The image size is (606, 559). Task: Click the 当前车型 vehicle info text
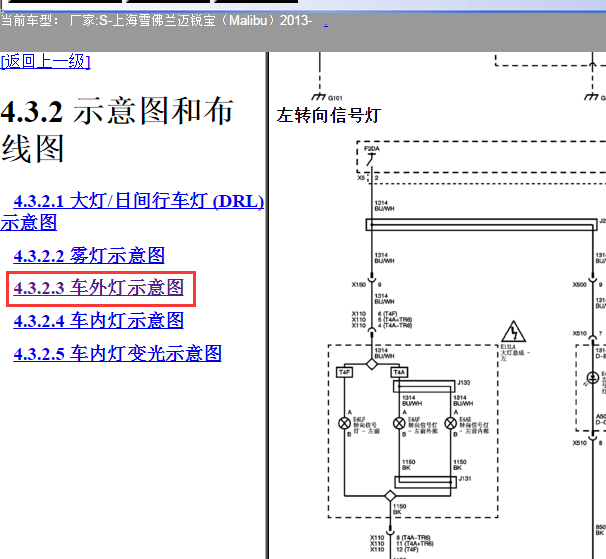coord(157,20)
